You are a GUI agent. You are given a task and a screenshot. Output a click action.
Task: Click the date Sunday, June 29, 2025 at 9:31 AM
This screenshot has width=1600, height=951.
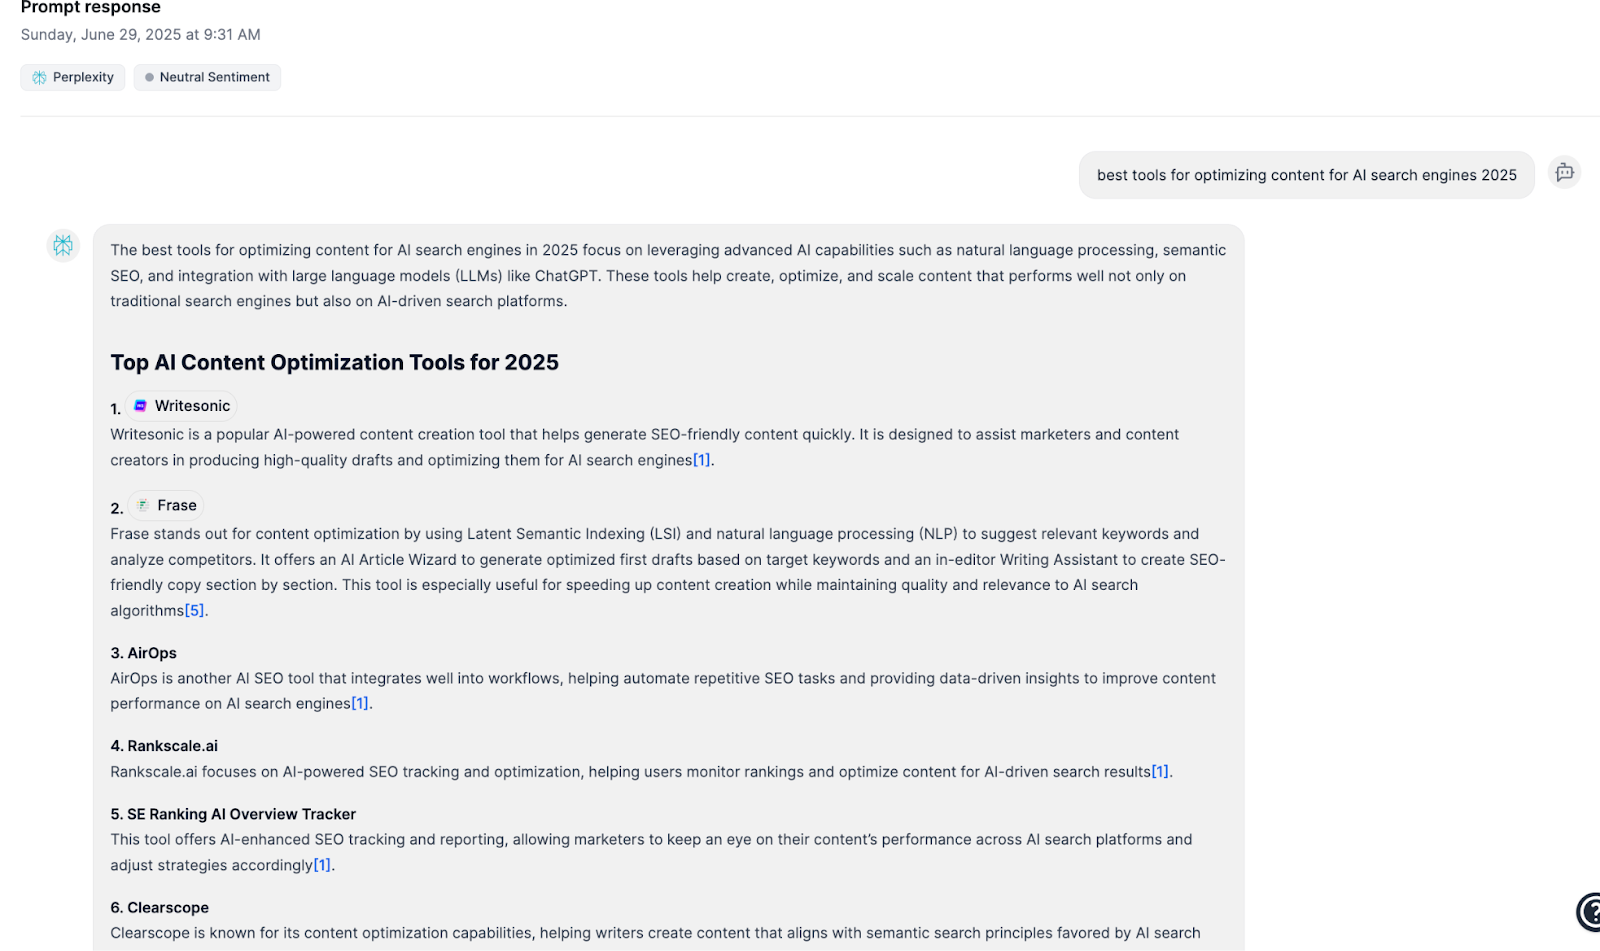(x=140, y=35)
